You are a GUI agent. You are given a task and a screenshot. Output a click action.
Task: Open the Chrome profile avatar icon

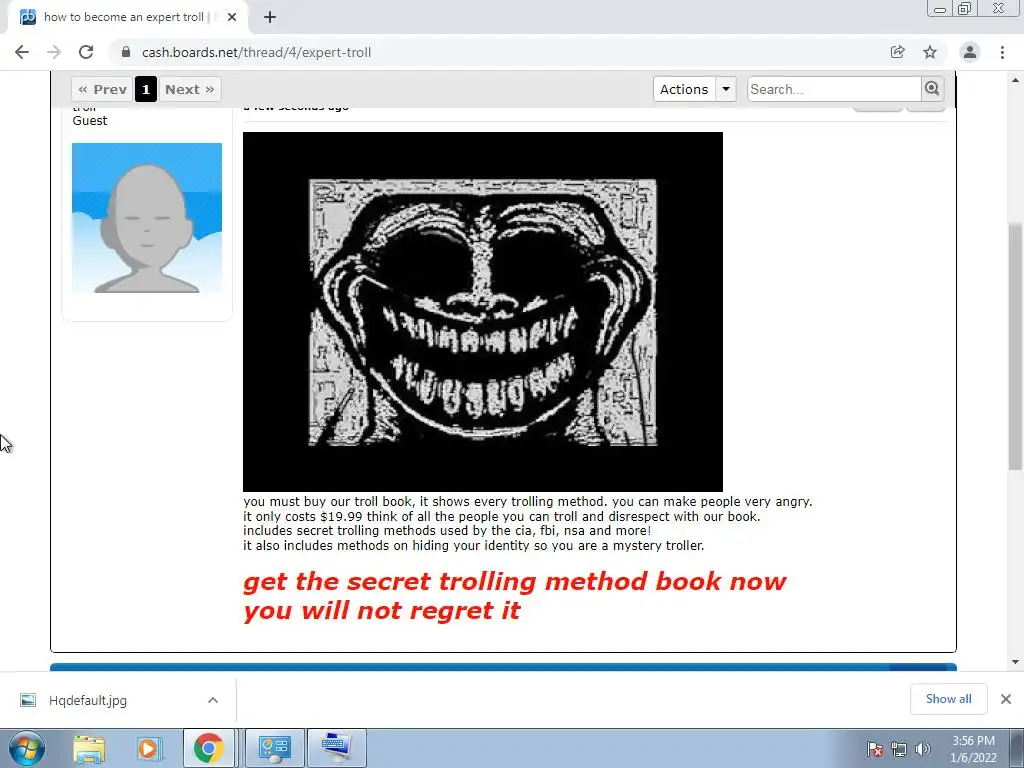click(x=970, y=52)
